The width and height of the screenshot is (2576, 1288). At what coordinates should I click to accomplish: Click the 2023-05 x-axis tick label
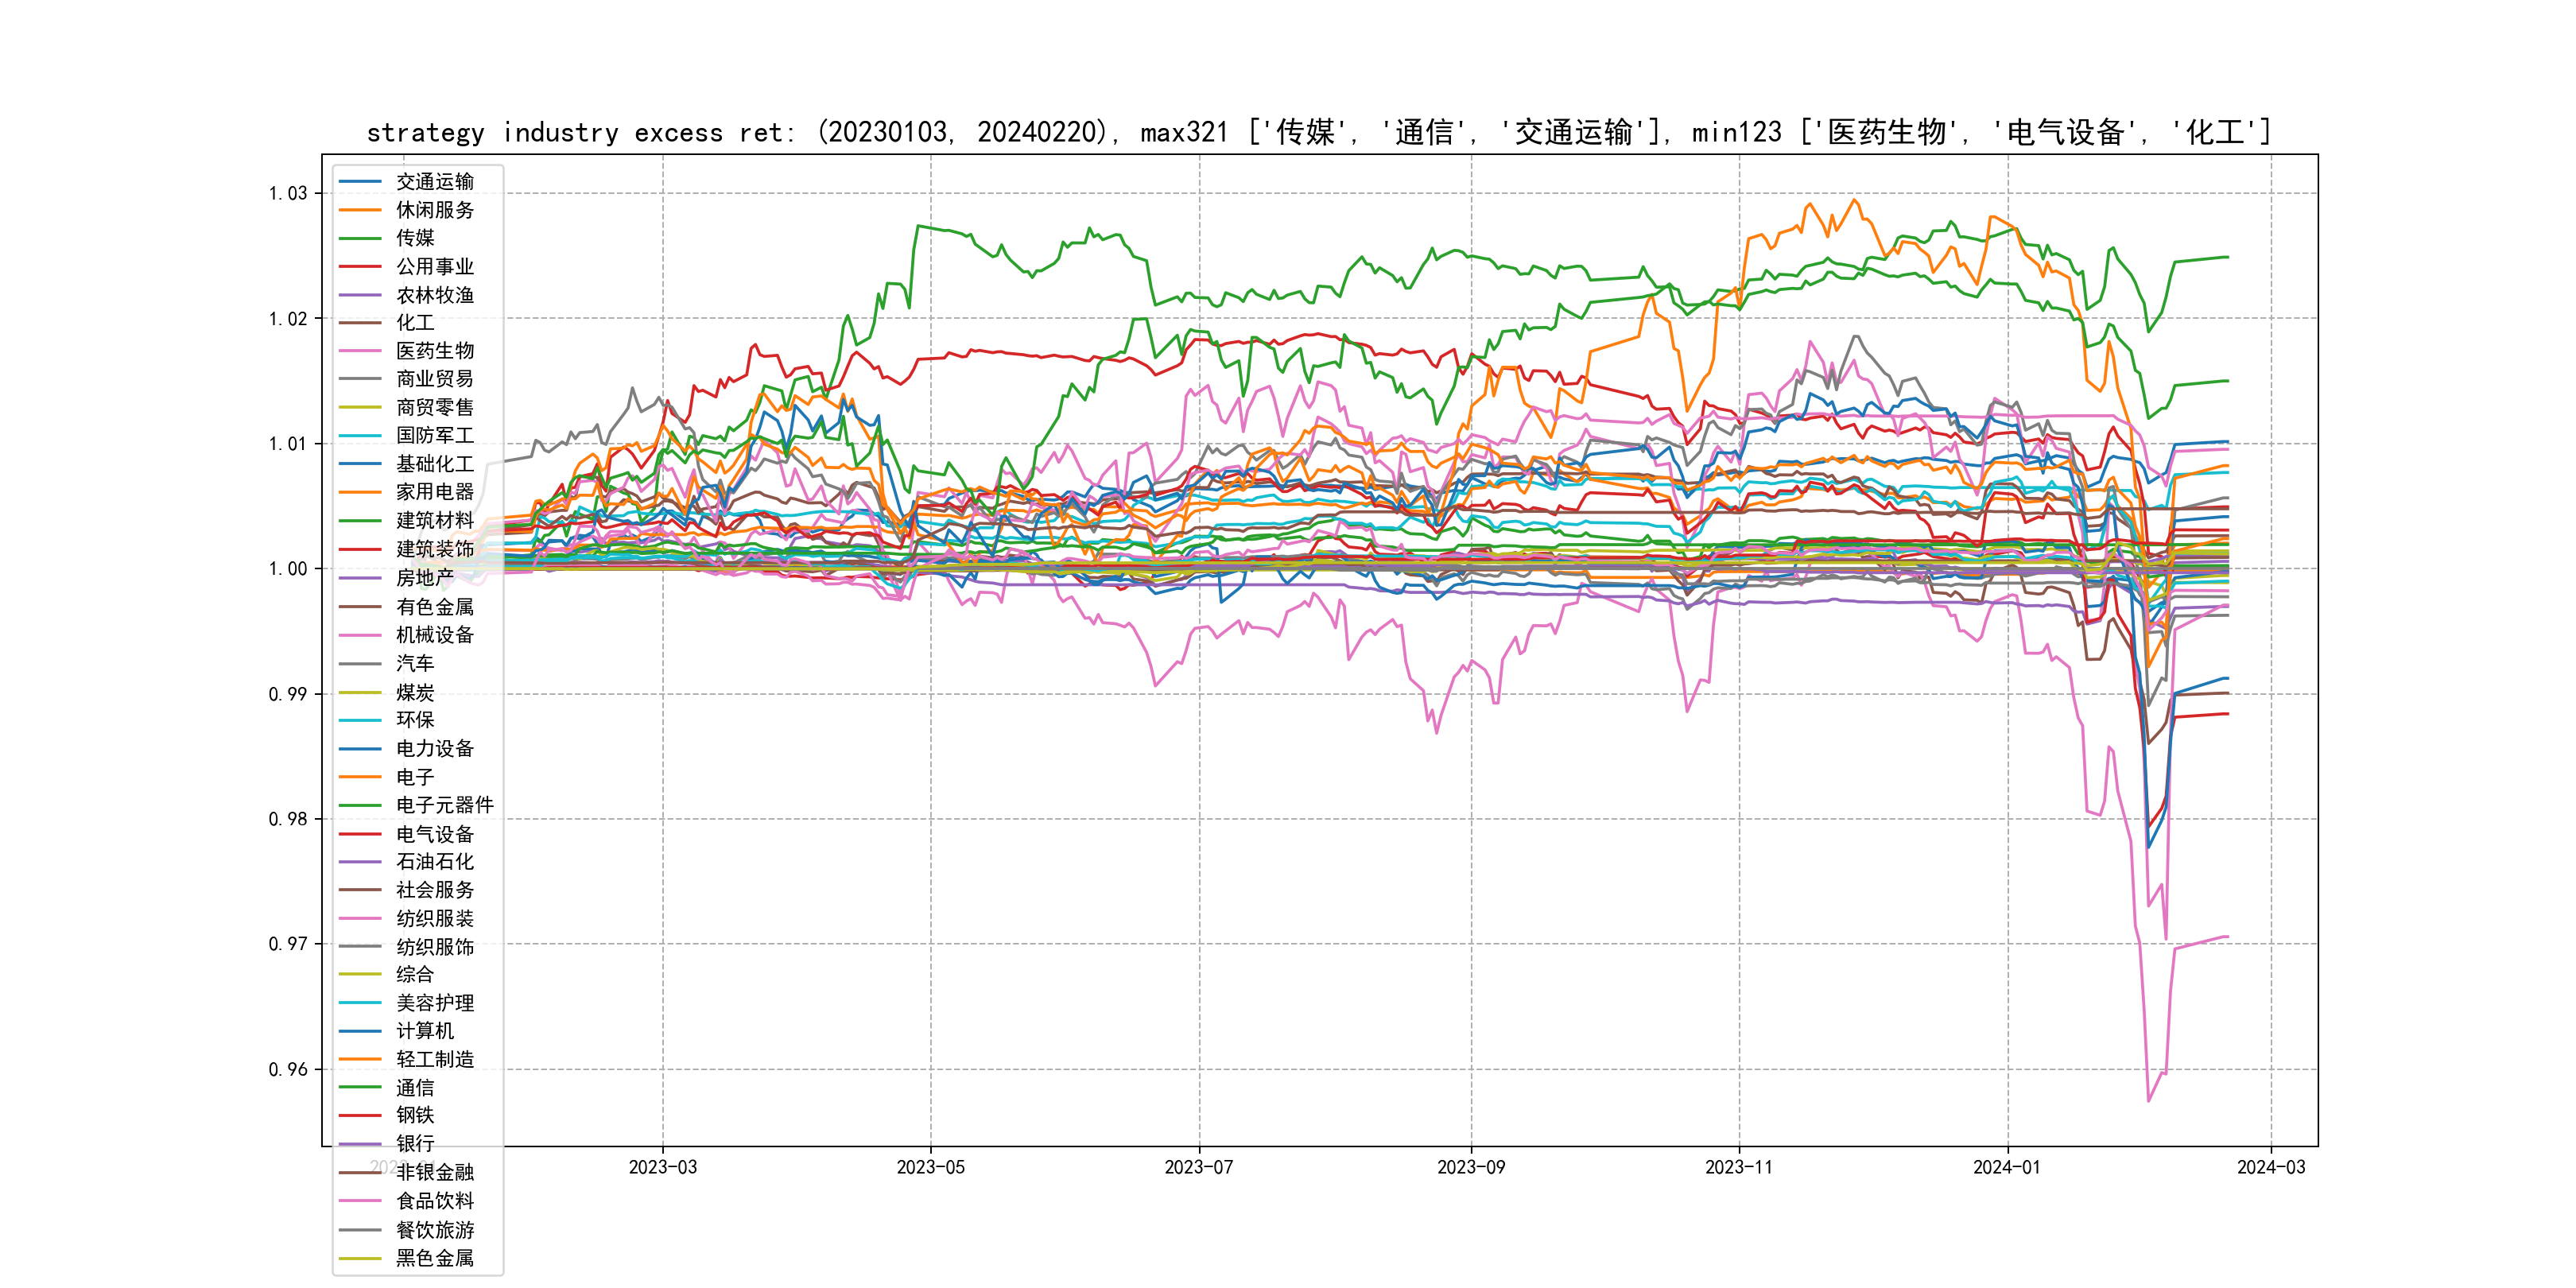(930, 1167)
